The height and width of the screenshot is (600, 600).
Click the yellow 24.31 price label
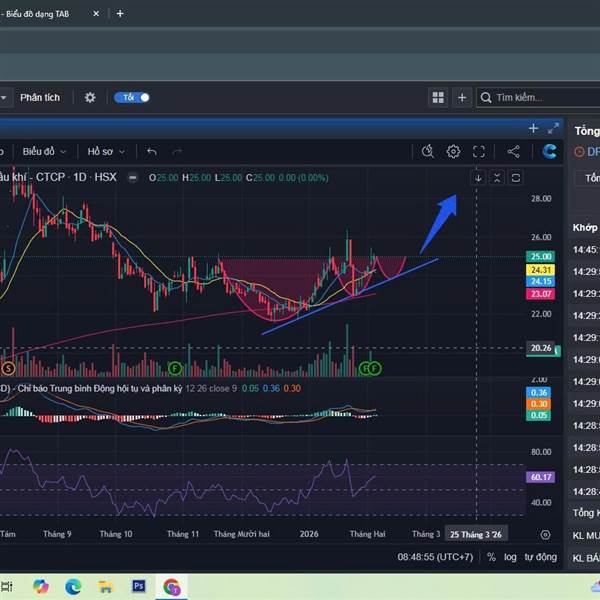539,270
